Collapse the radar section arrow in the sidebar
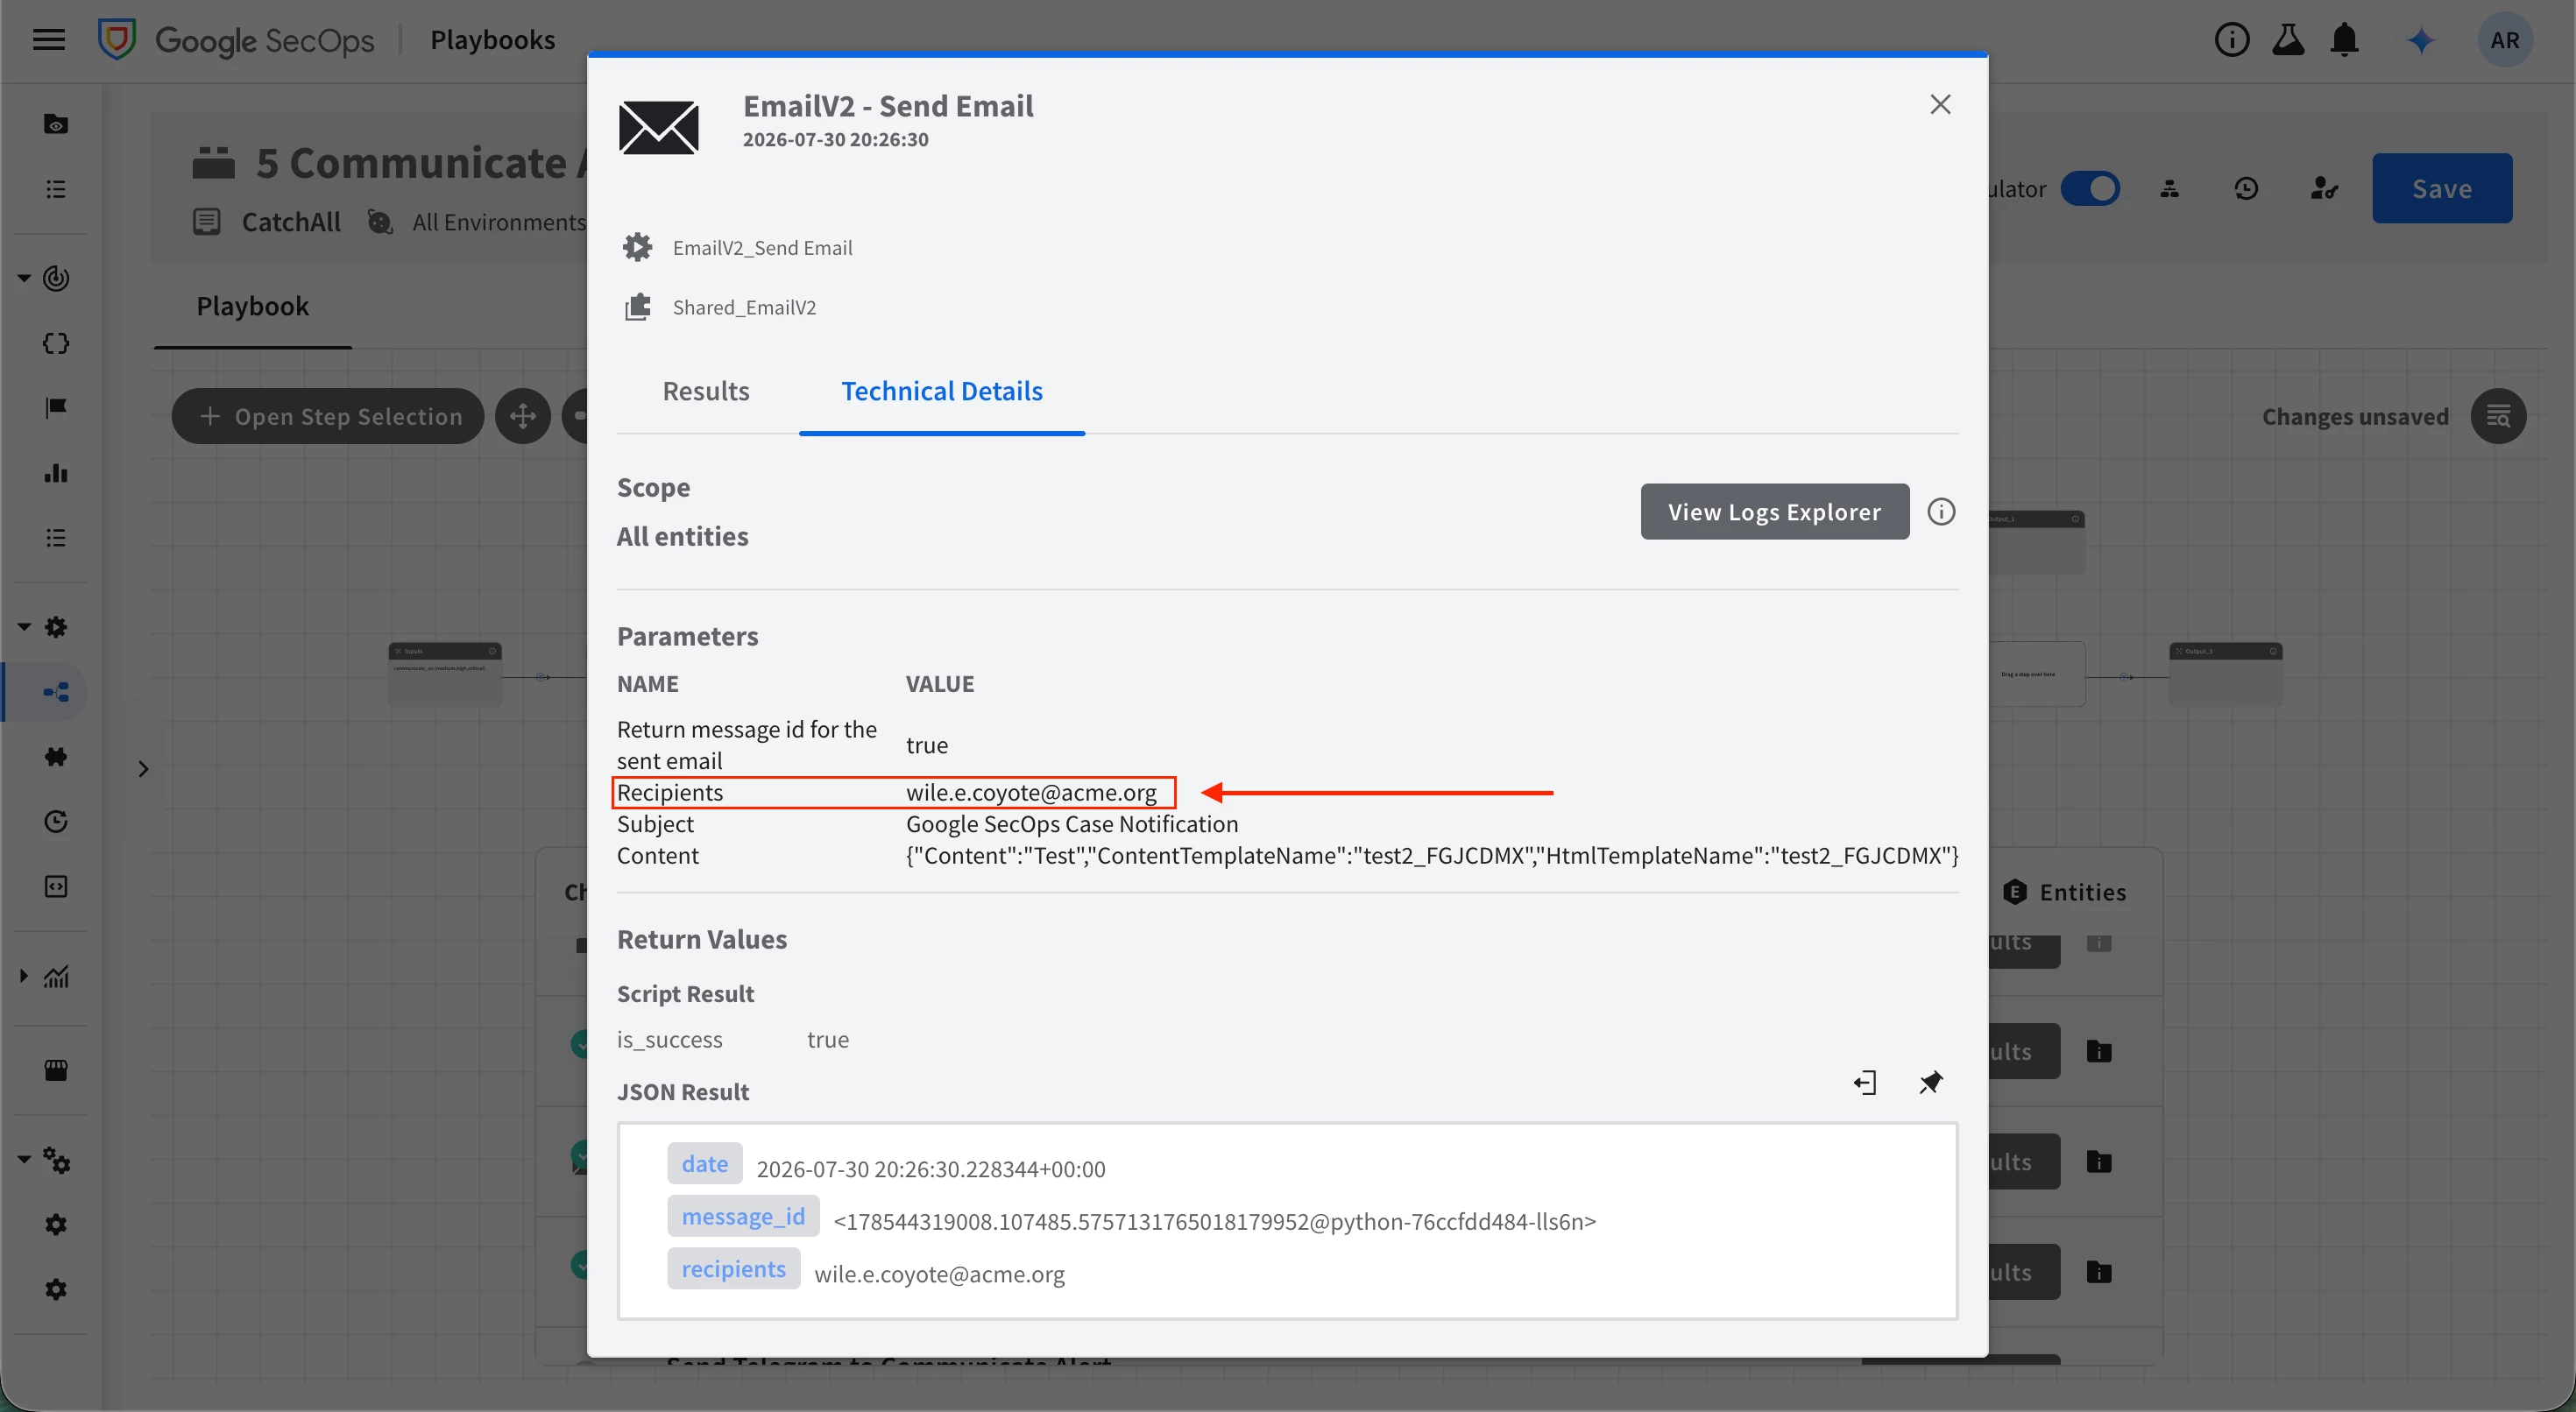This screenshot has height=1412, width=2576. pyautogui.click(x=24, y=278)
